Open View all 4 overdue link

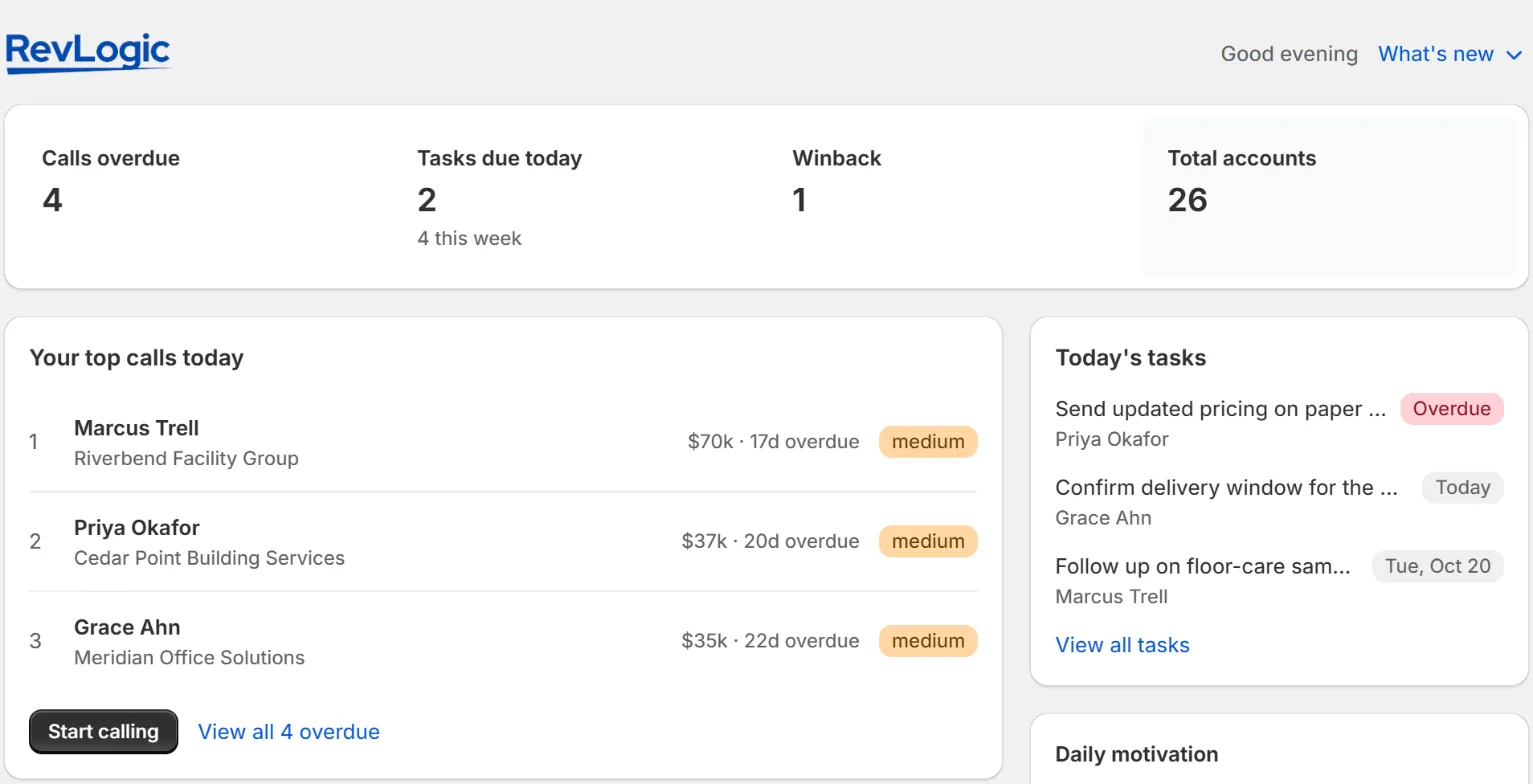[x=289, y=731]
